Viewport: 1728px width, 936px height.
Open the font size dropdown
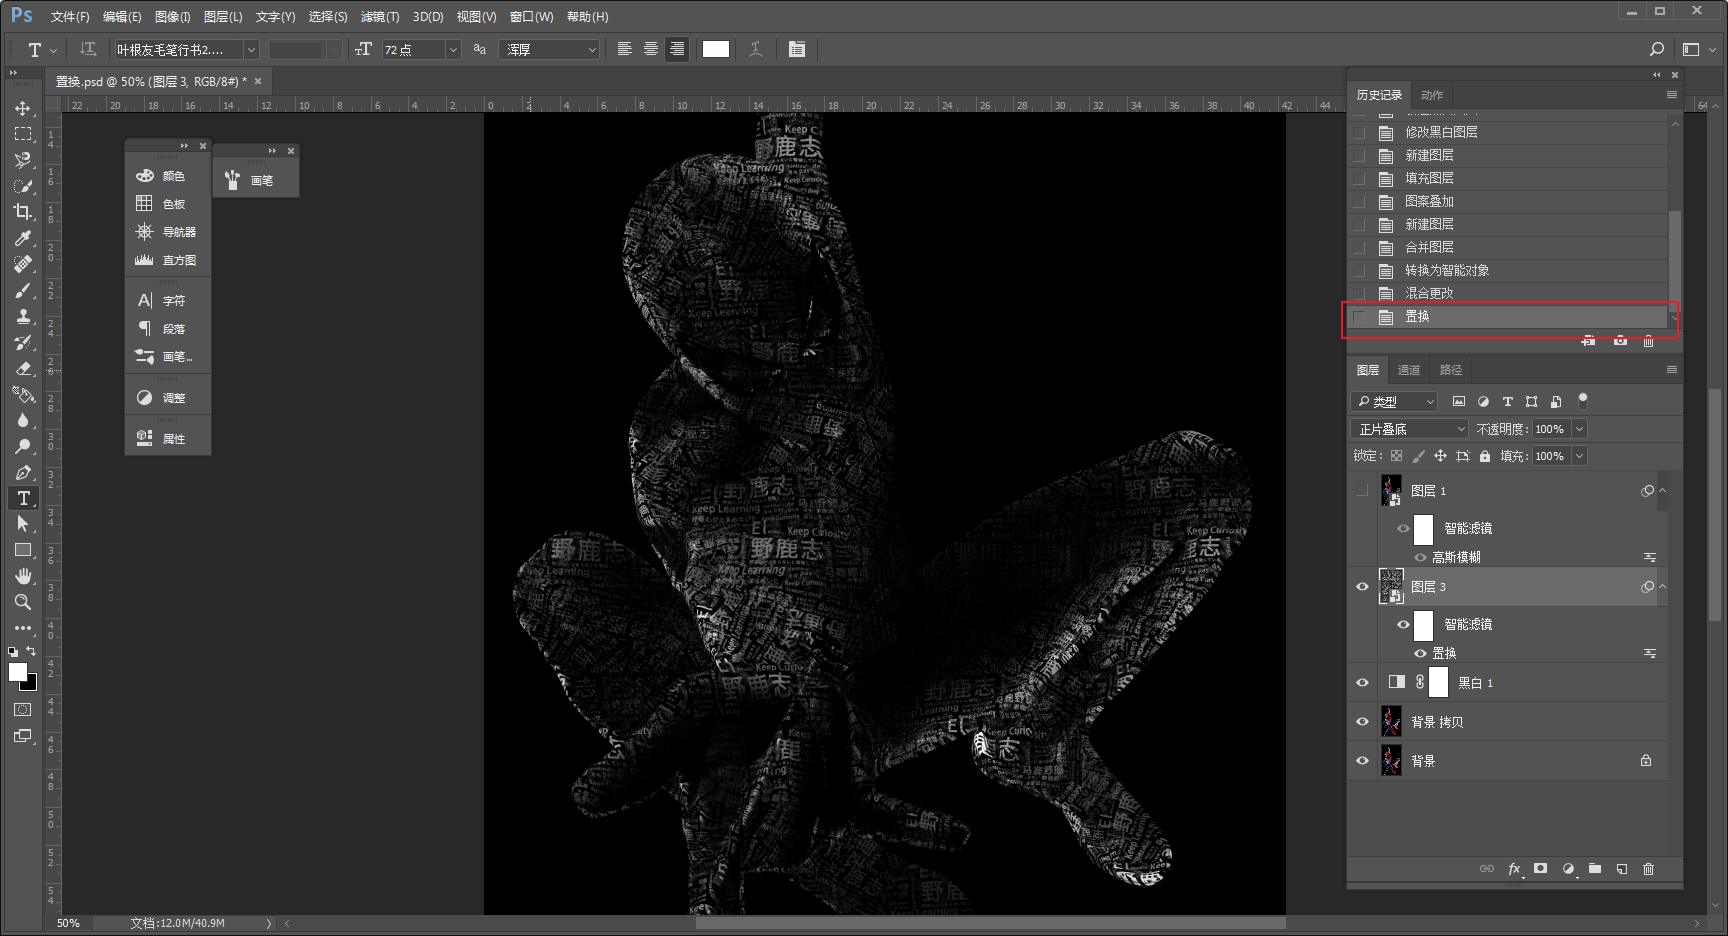click(453, 49)
